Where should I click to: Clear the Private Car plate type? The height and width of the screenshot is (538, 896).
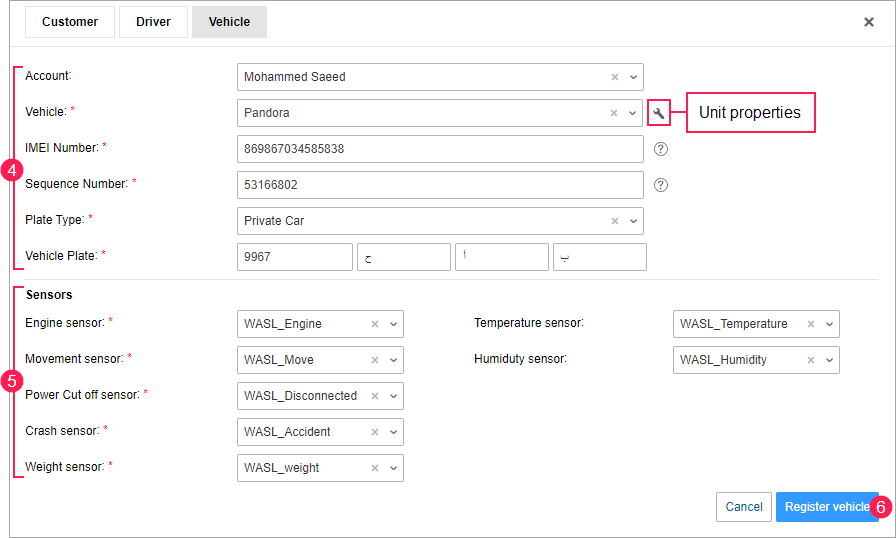(x=615, y=221)
